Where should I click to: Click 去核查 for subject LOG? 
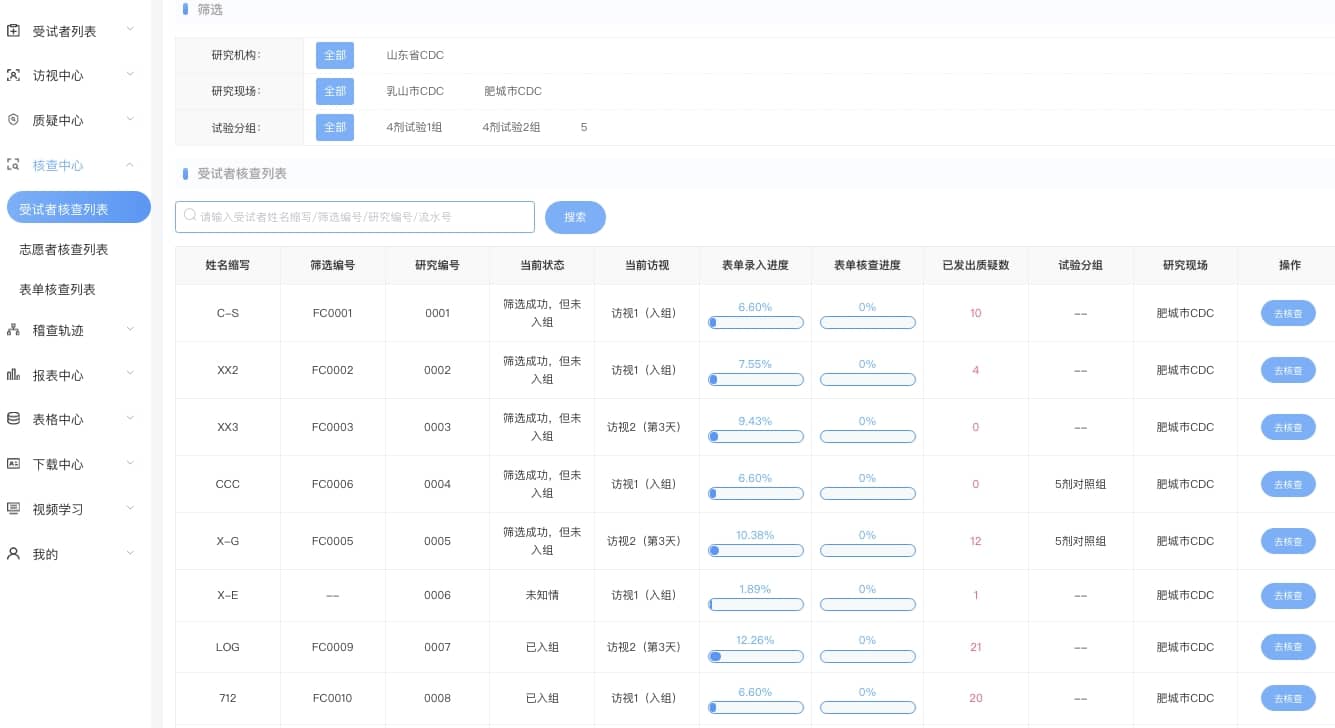tap(1288, 647)
